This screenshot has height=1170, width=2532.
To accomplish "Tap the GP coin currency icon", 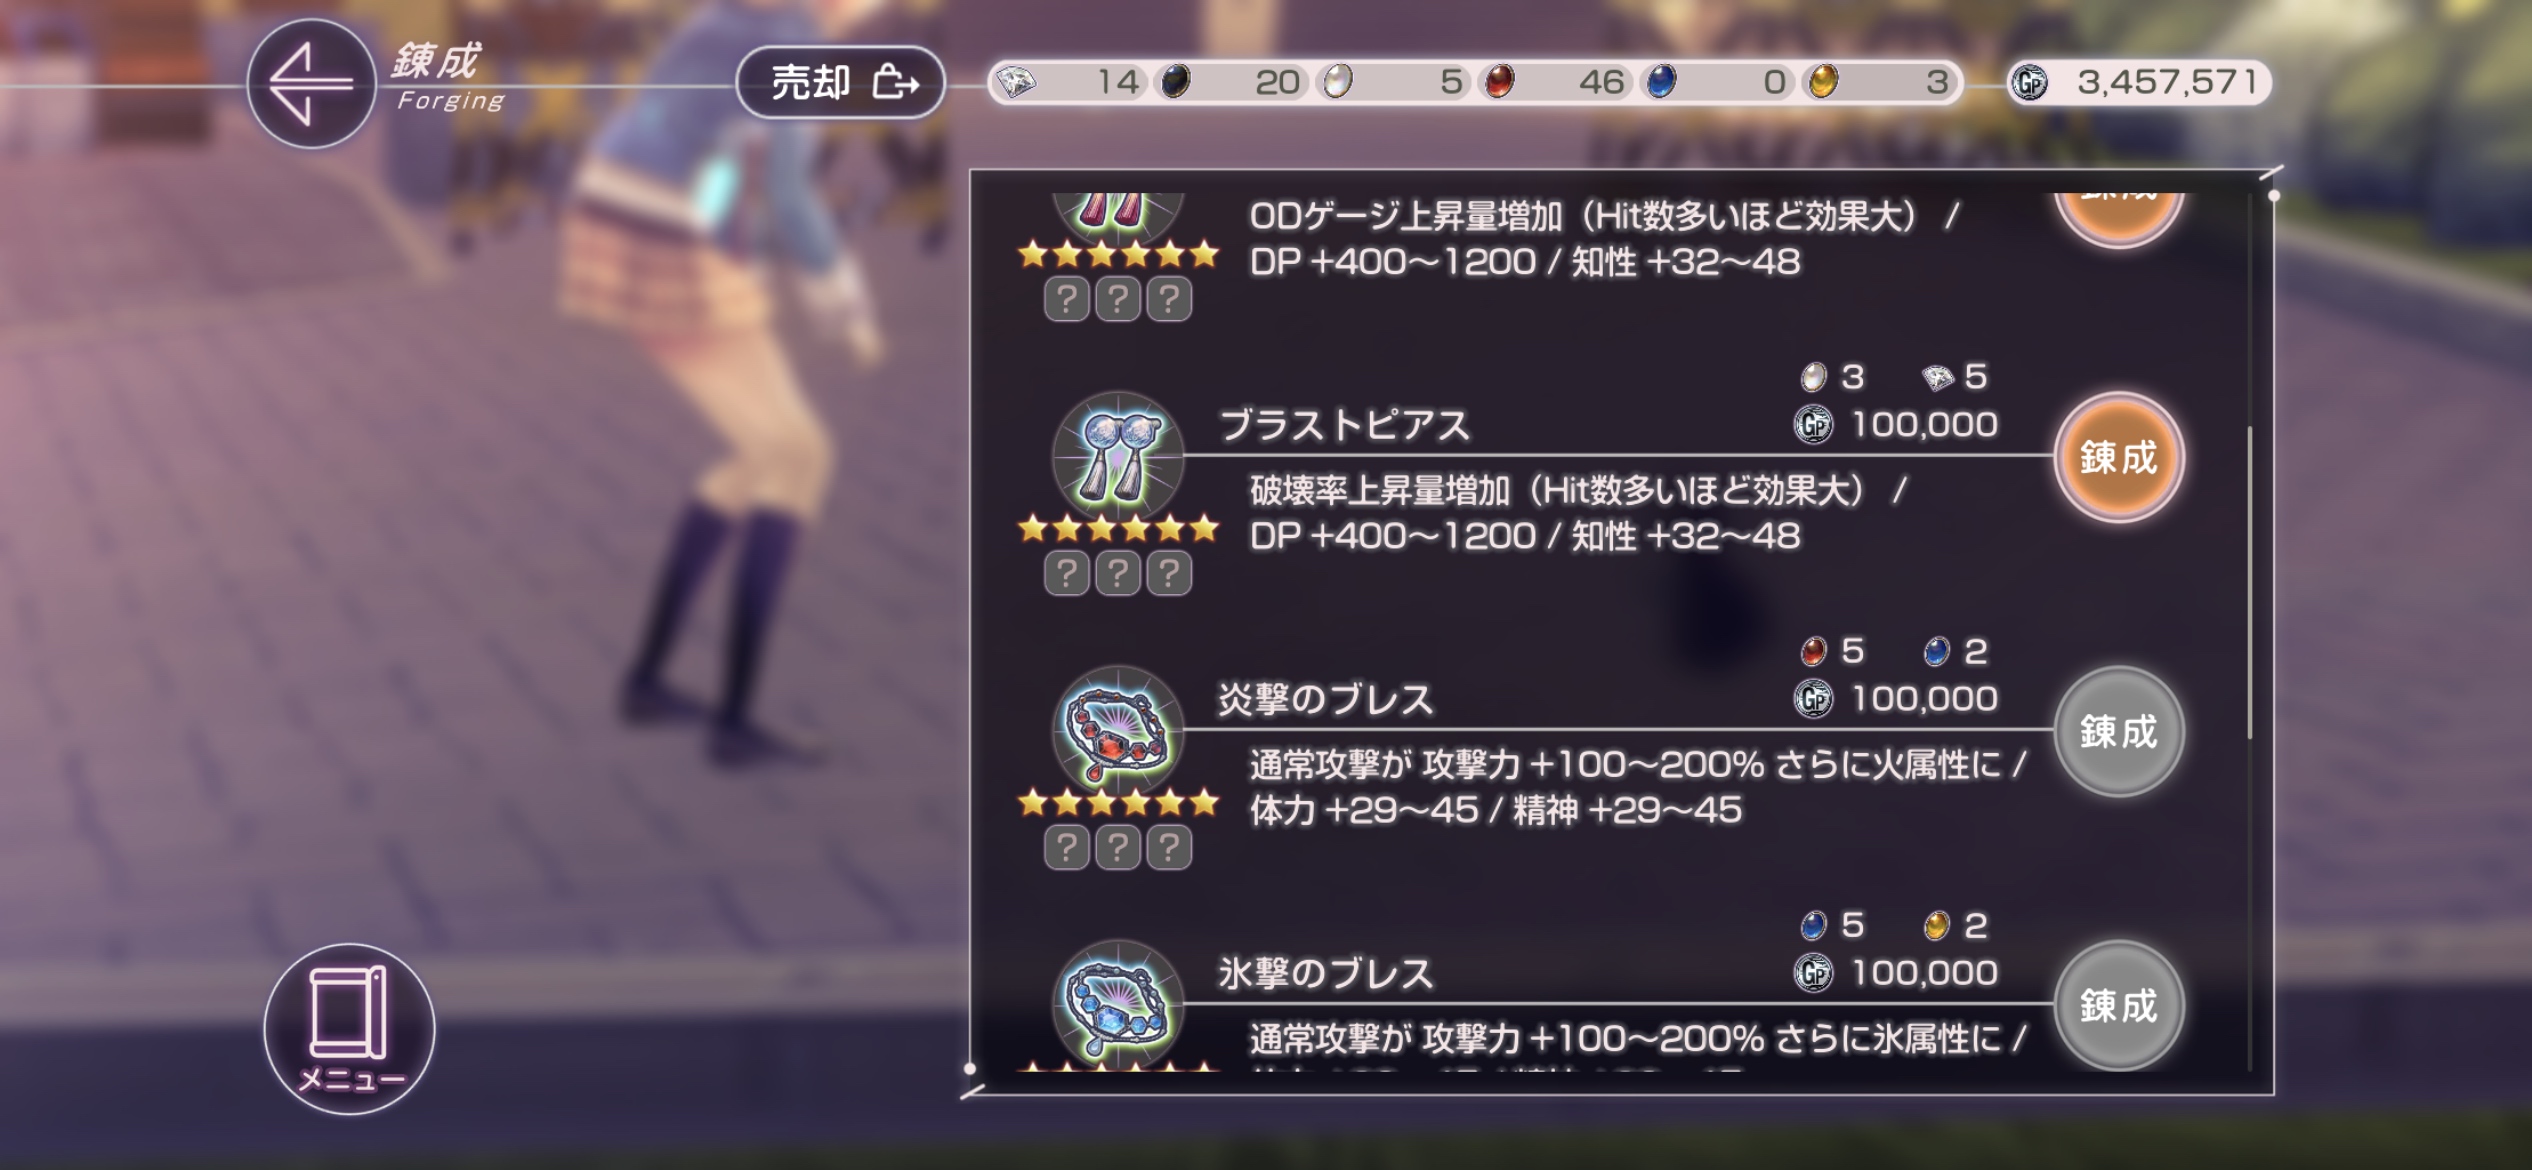I will point(2028,82).
